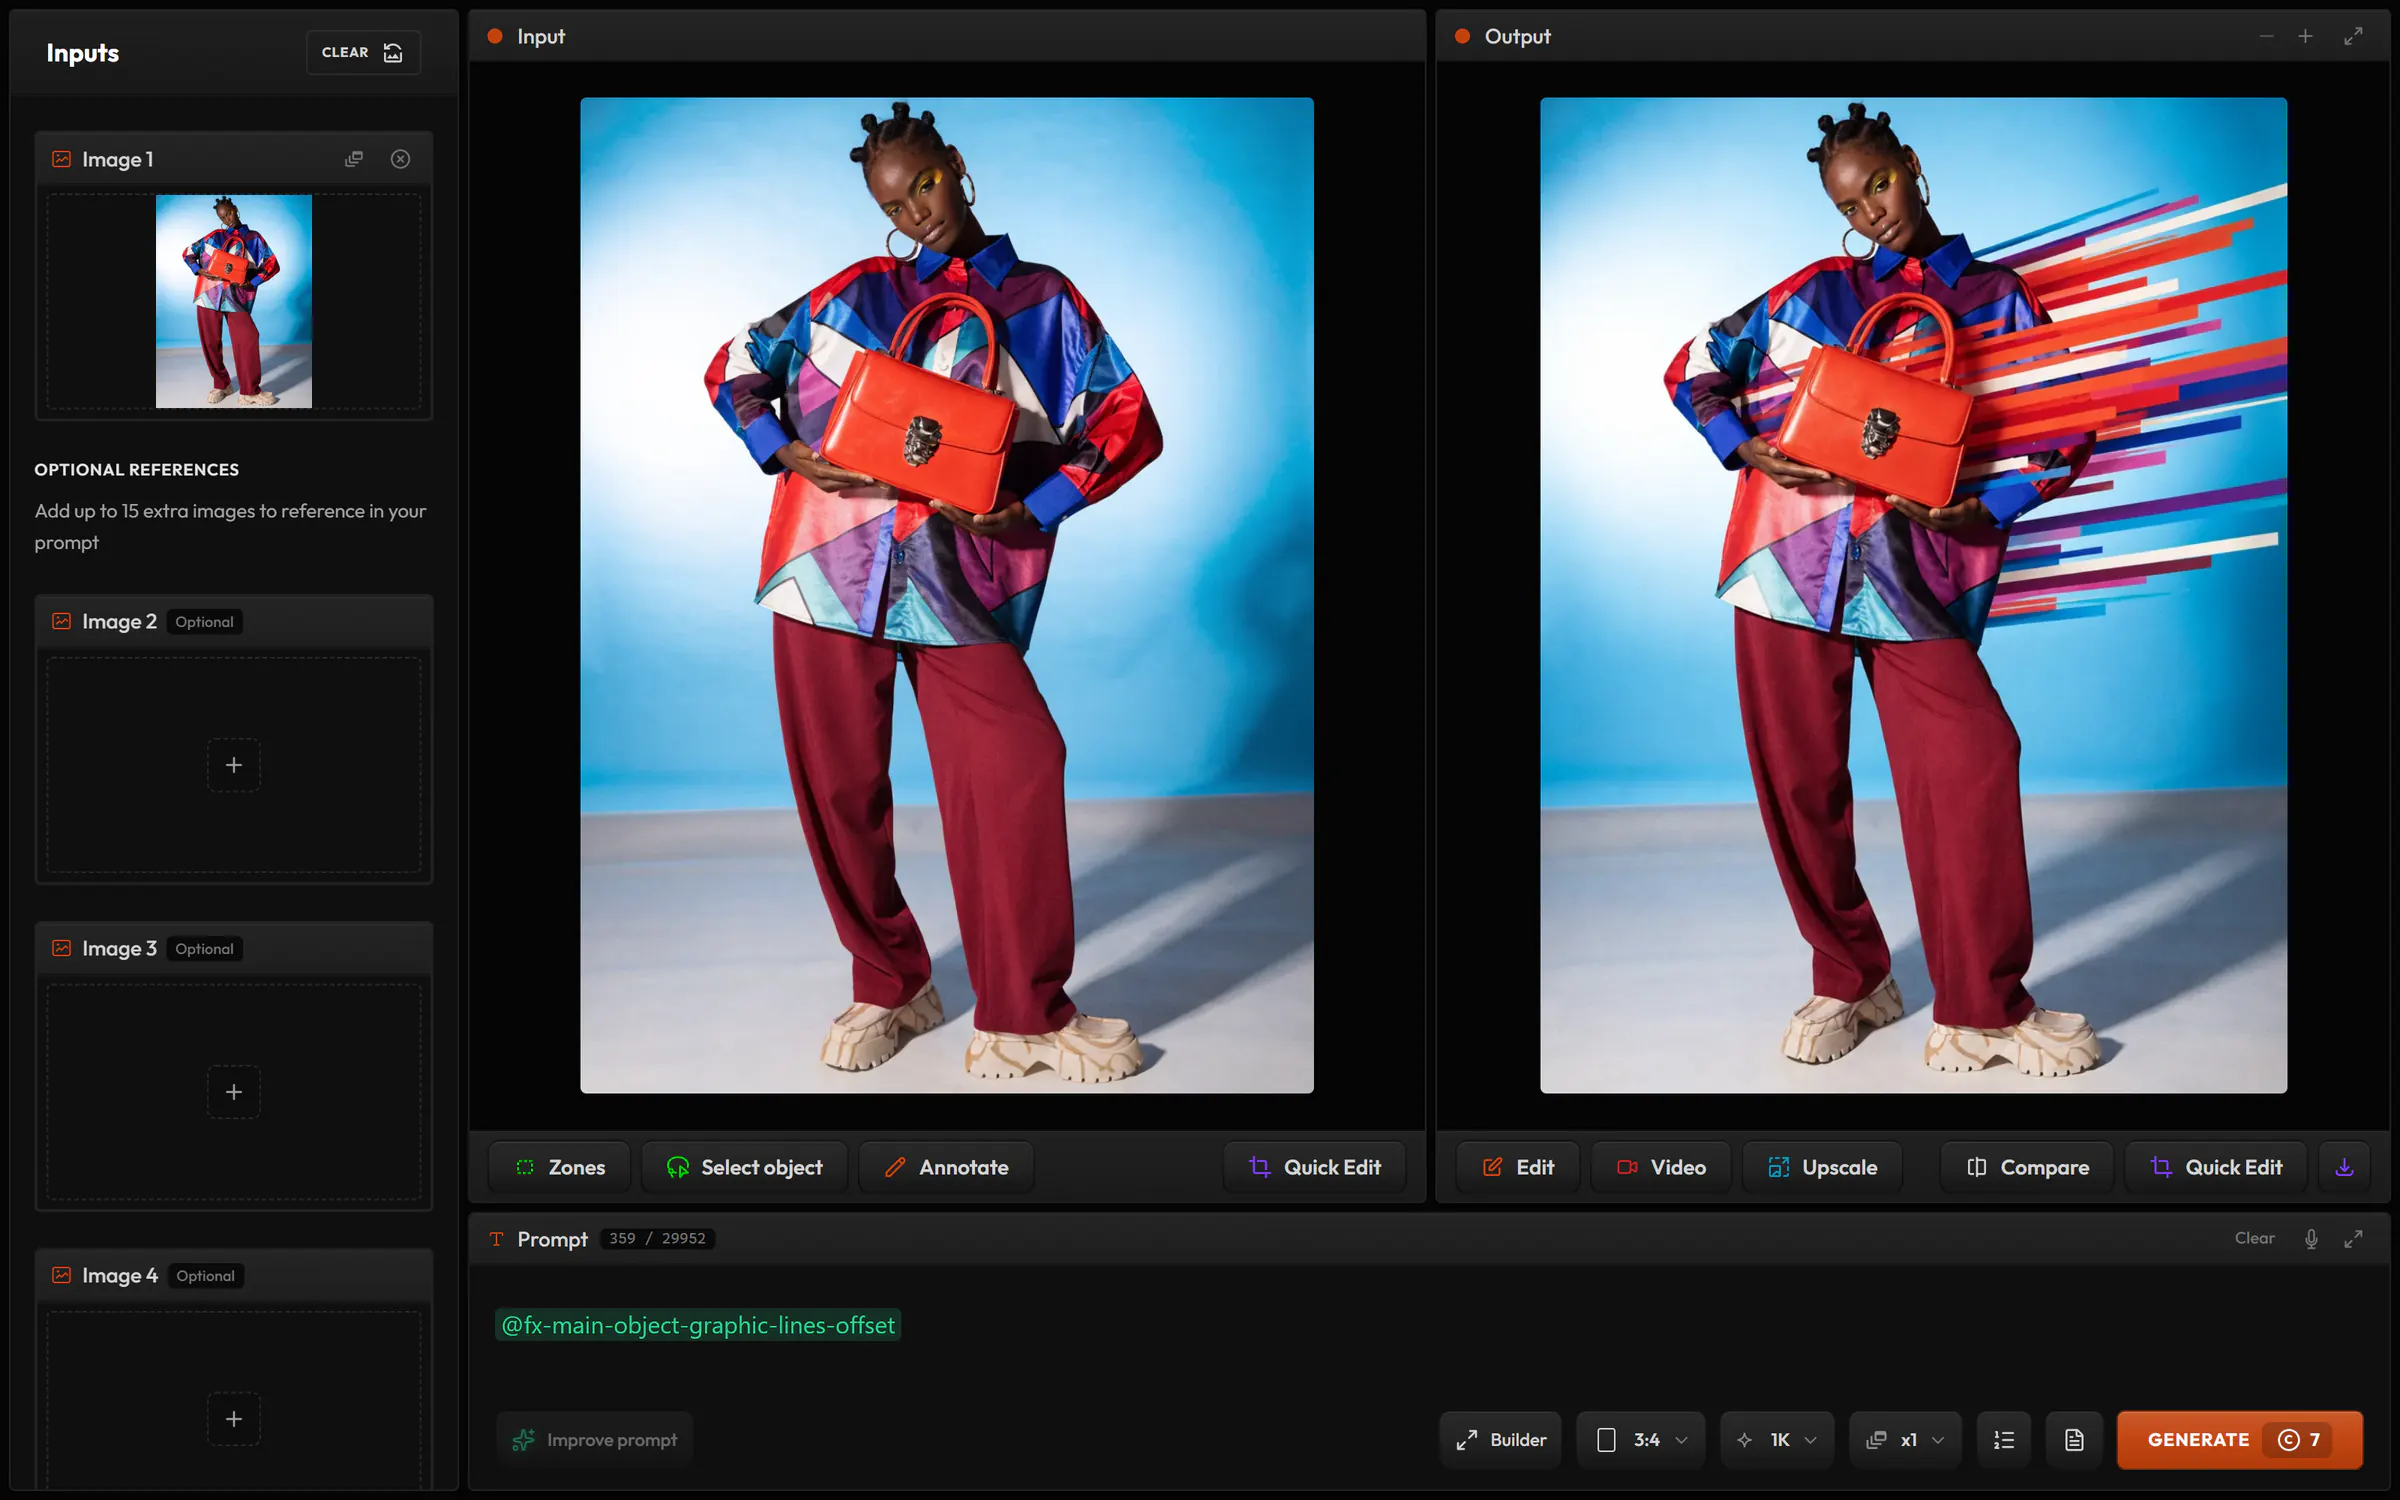Open Edit for the output image

pyautogui.click(x=1518, y=1167)
